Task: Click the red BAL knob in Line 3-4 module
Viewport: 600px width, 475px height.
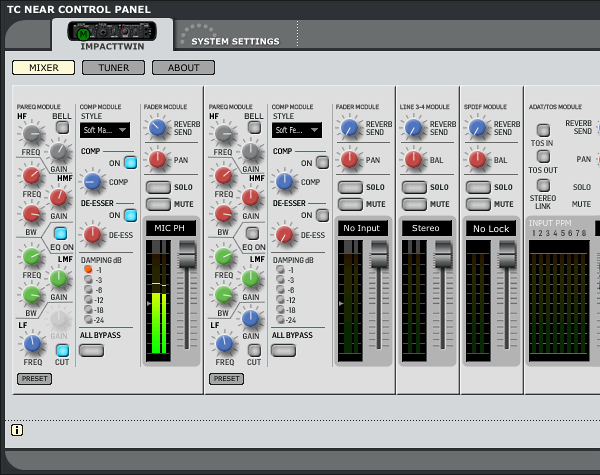Action: click(413, 159)
